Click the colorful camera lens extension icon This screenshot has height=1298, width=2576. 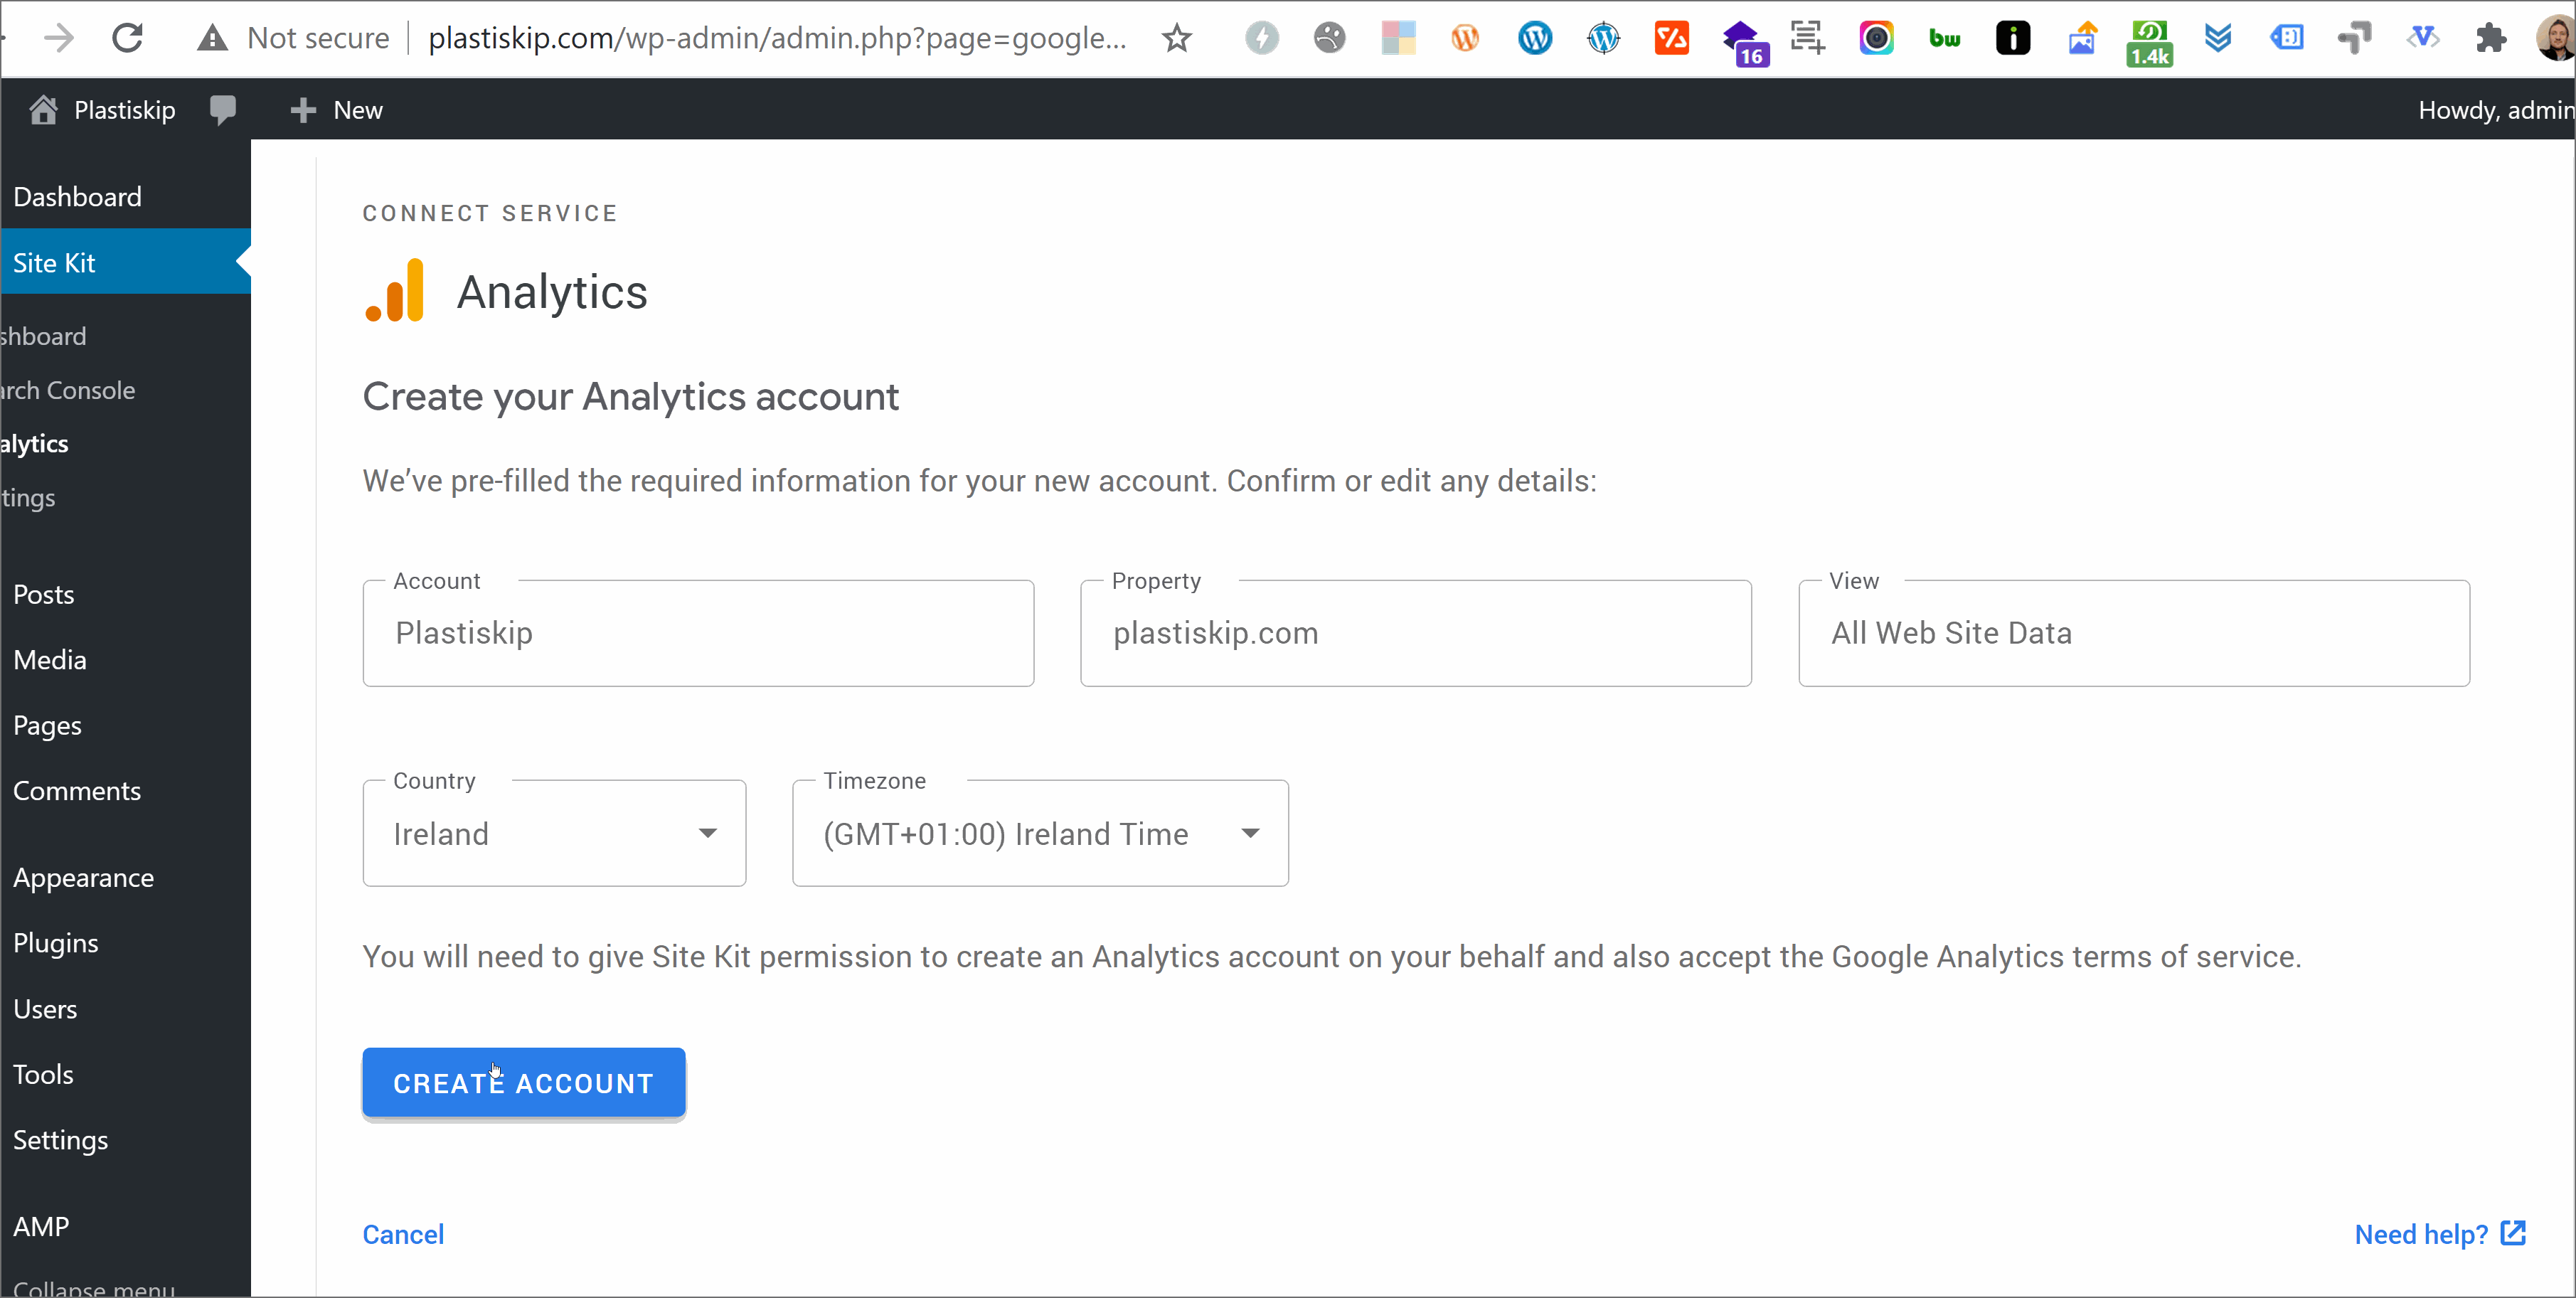pos(1876,38)
